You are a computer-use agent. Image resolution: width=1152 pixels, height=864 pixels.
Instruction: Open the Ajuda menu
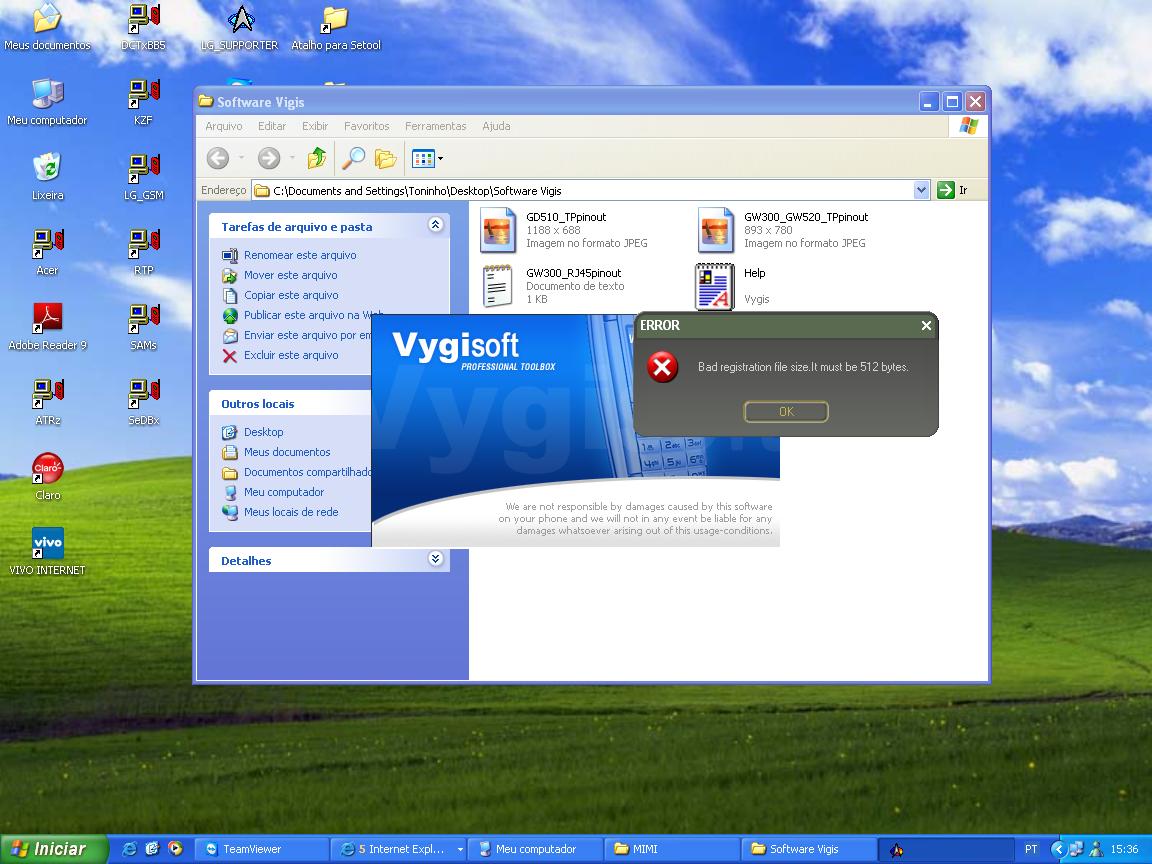pyautogui.click(x=496, y=126)
